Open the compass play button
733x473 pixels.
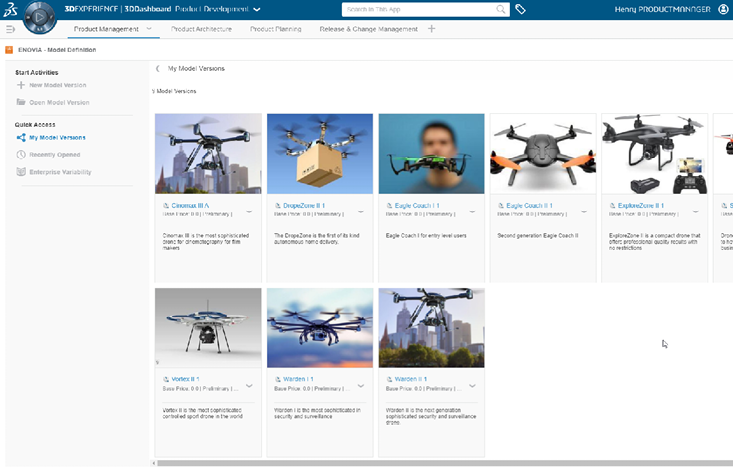point(40,17)
